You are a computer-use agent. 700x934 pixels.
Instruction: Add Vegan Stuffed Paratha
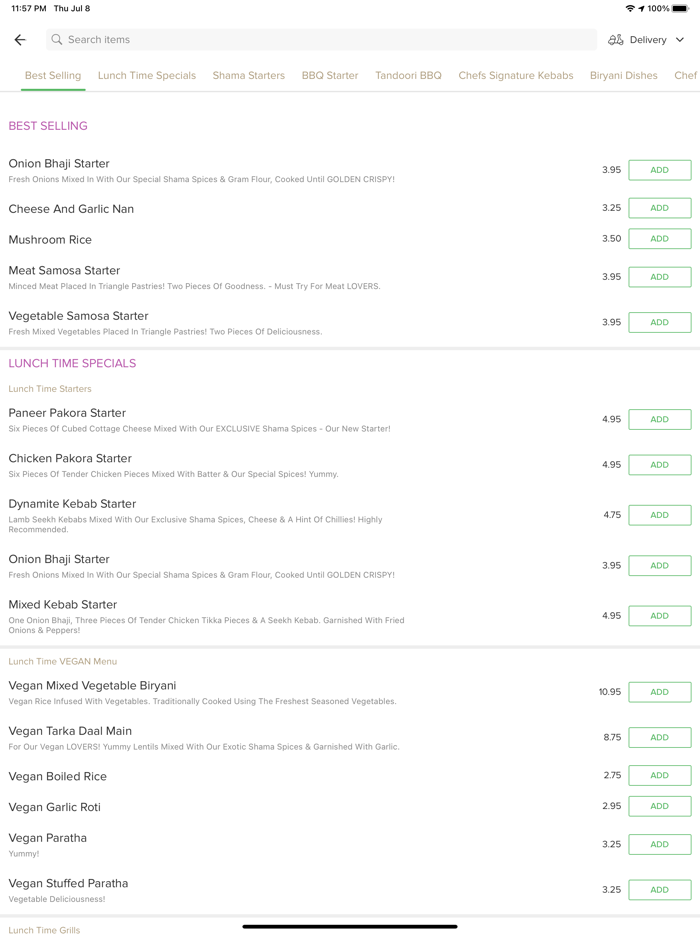tap(659, 890)
